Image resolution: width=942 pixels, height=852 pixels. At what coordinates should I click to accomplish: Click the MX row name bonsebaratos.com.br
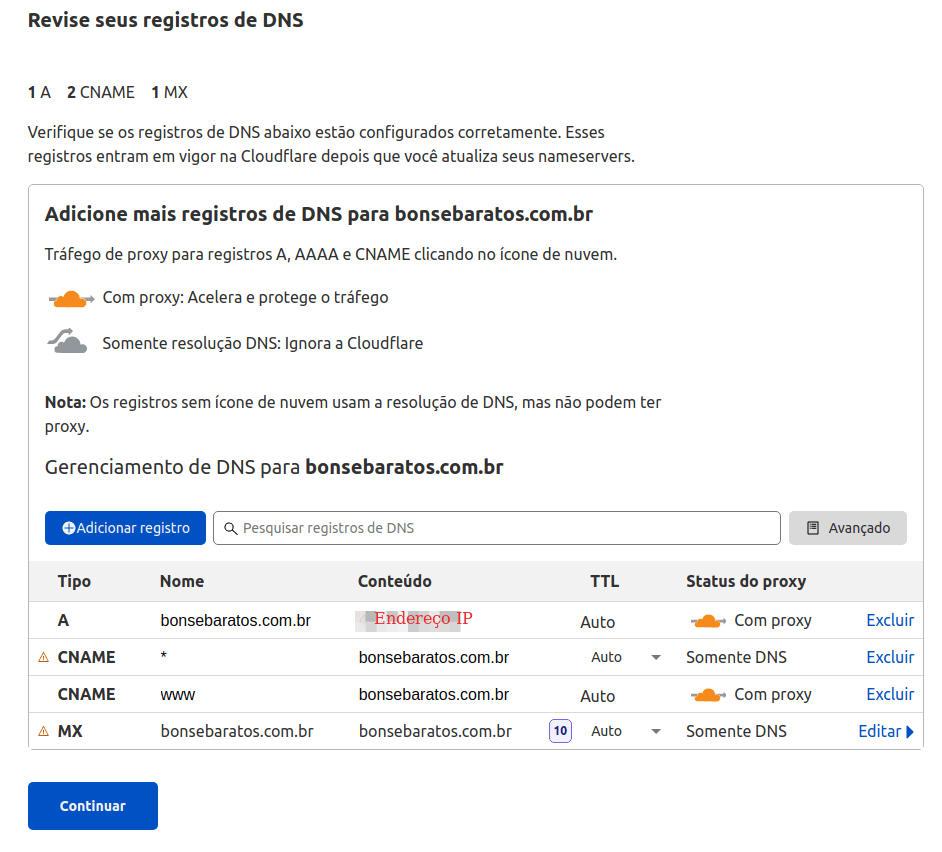(x=237, y=731)
